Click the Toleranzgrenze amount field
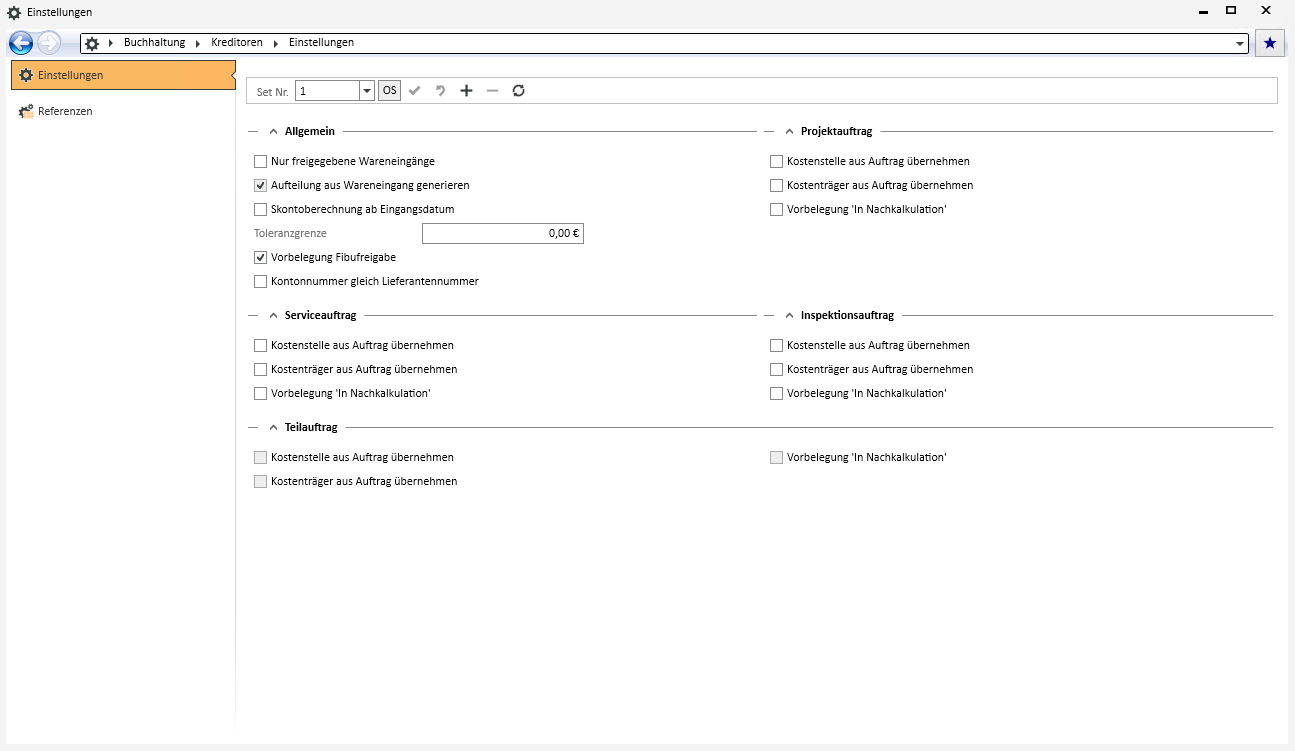This screenshot has height=751, width=1295. coord(503,233)
